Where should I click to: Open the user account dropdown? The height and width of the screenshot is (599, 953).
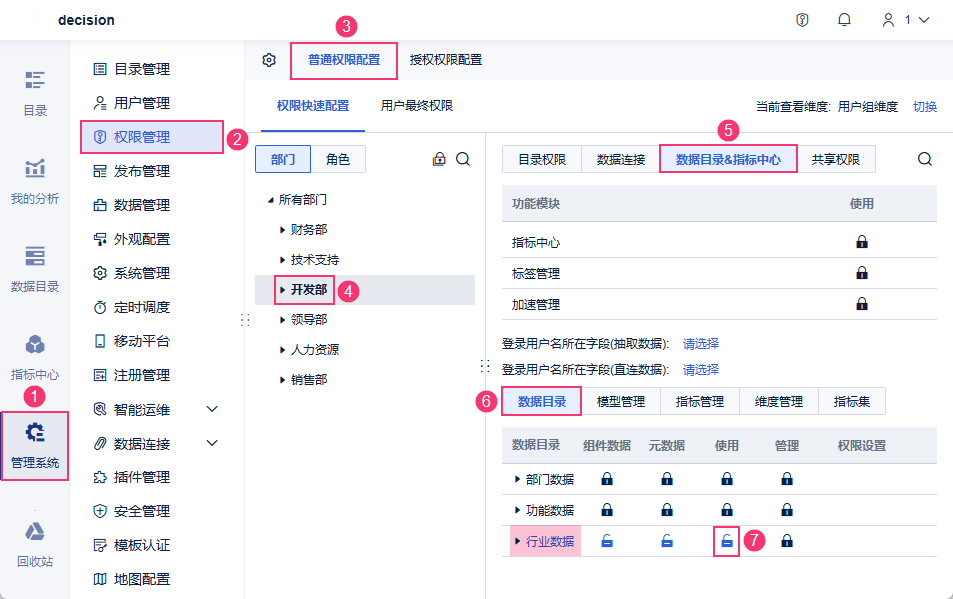[x=906, y=20]
